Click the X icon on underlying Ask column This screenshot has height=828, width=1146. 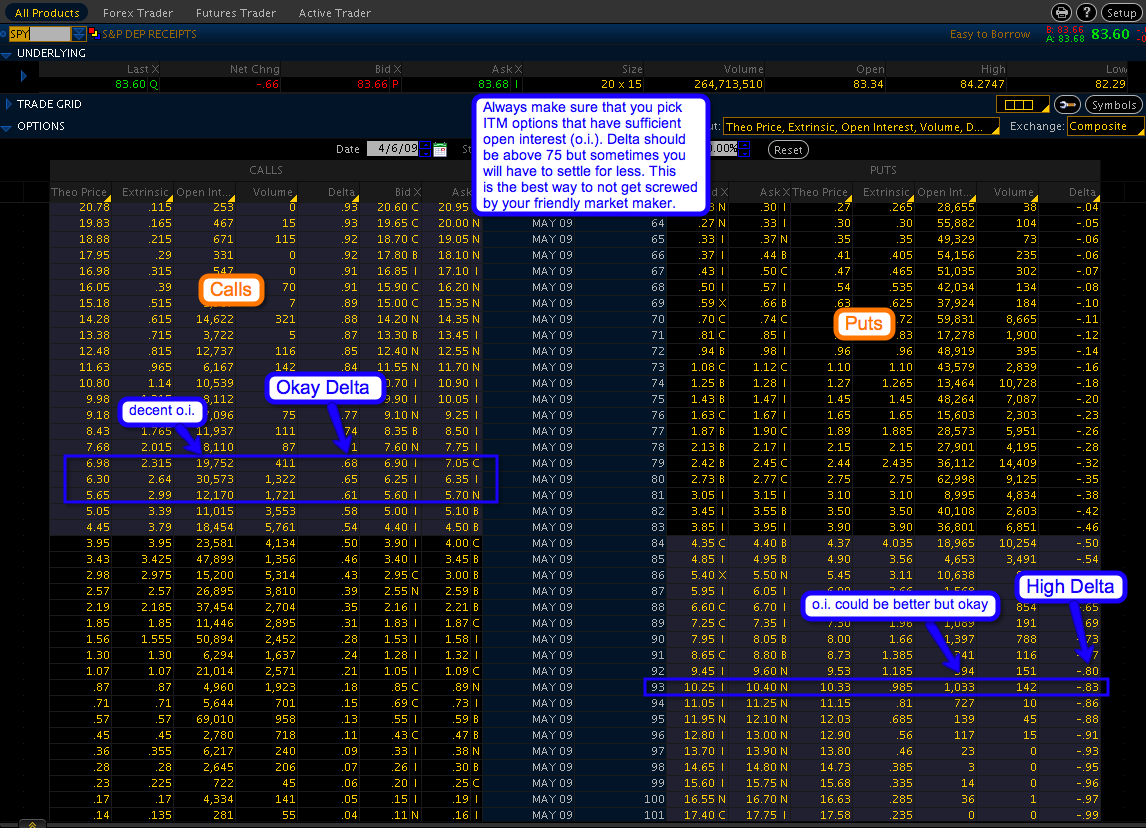518,69
